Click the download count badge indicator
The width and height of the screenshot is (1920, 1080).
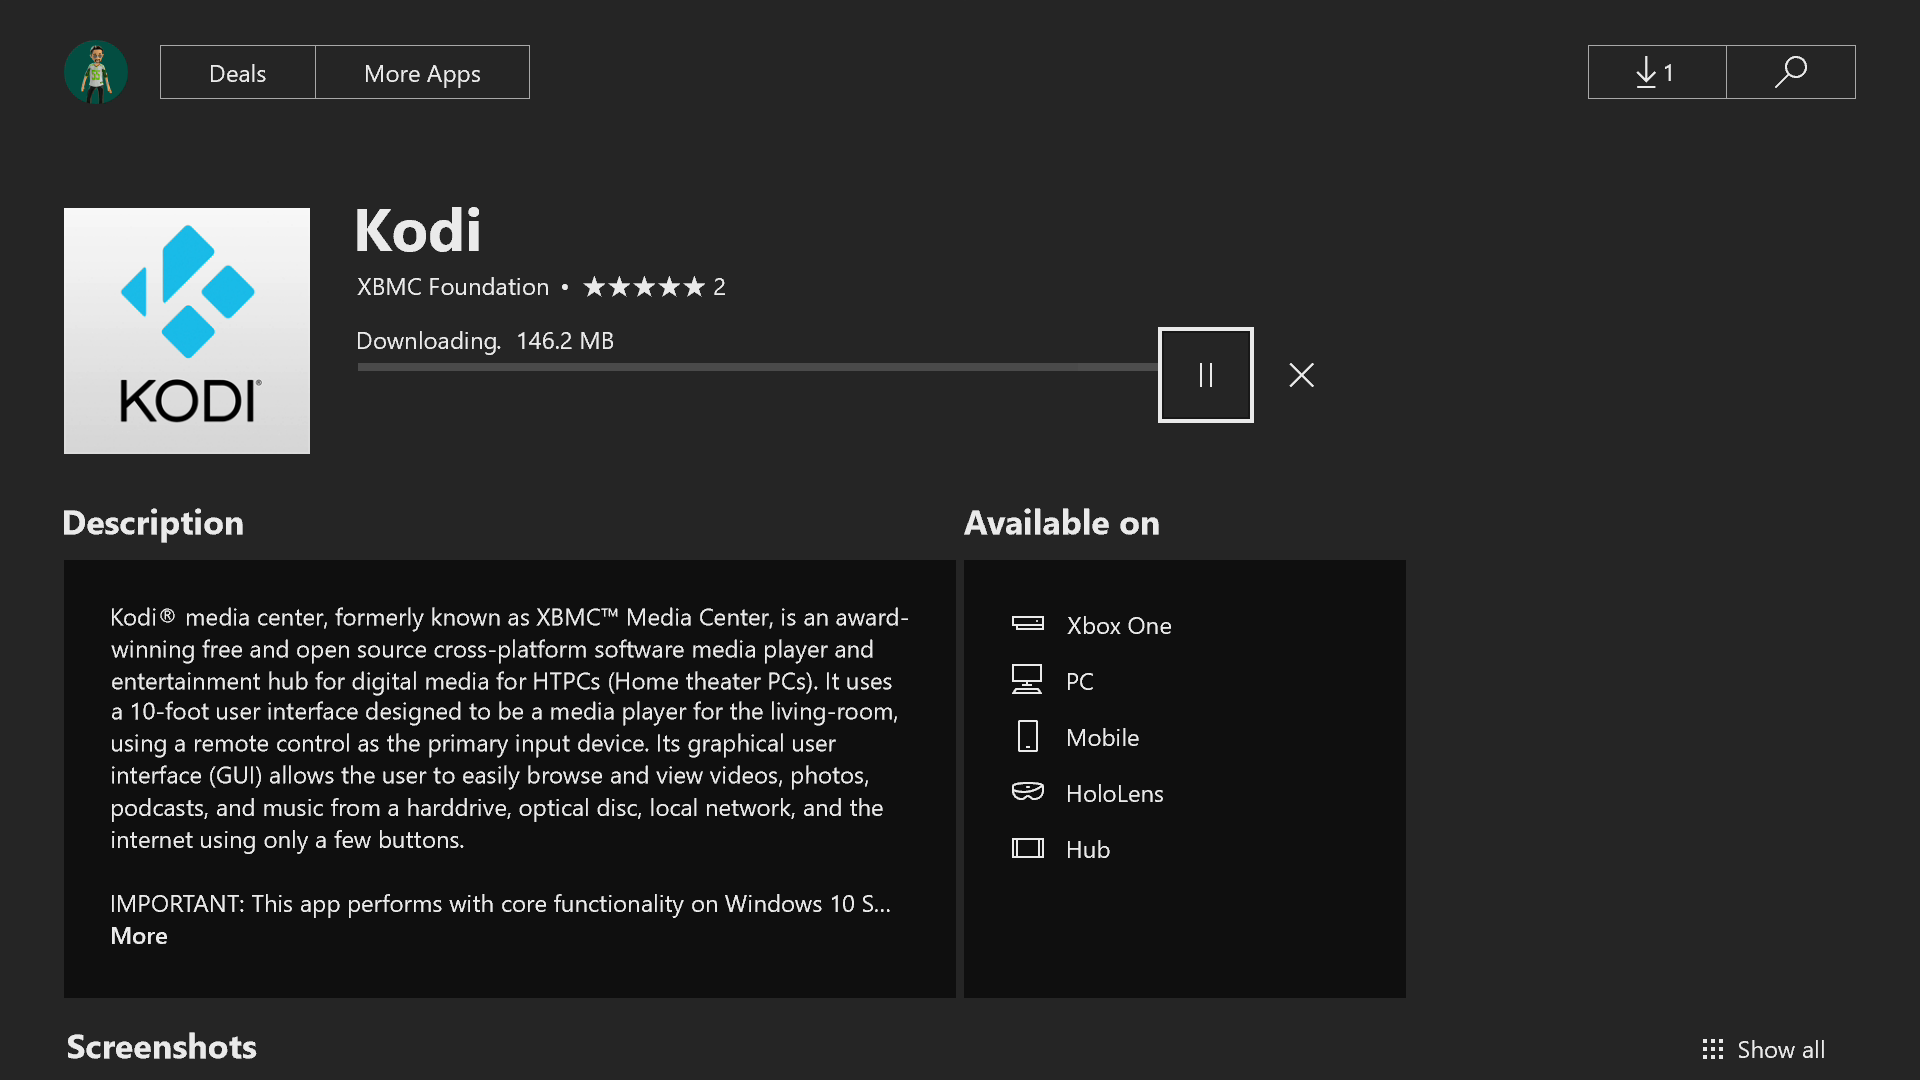coord(1656,71)
